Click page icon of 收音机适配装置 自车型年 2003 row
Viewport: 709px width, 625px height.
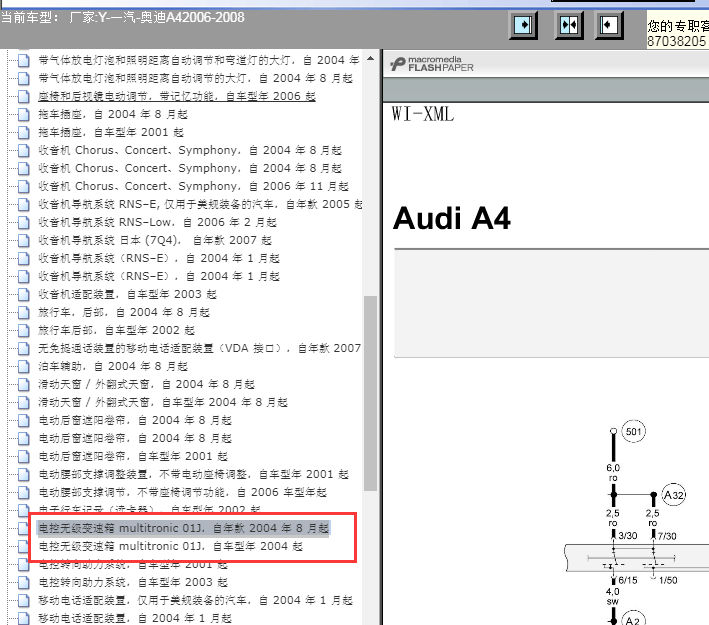pyautogui.click(x=24, y=294)
